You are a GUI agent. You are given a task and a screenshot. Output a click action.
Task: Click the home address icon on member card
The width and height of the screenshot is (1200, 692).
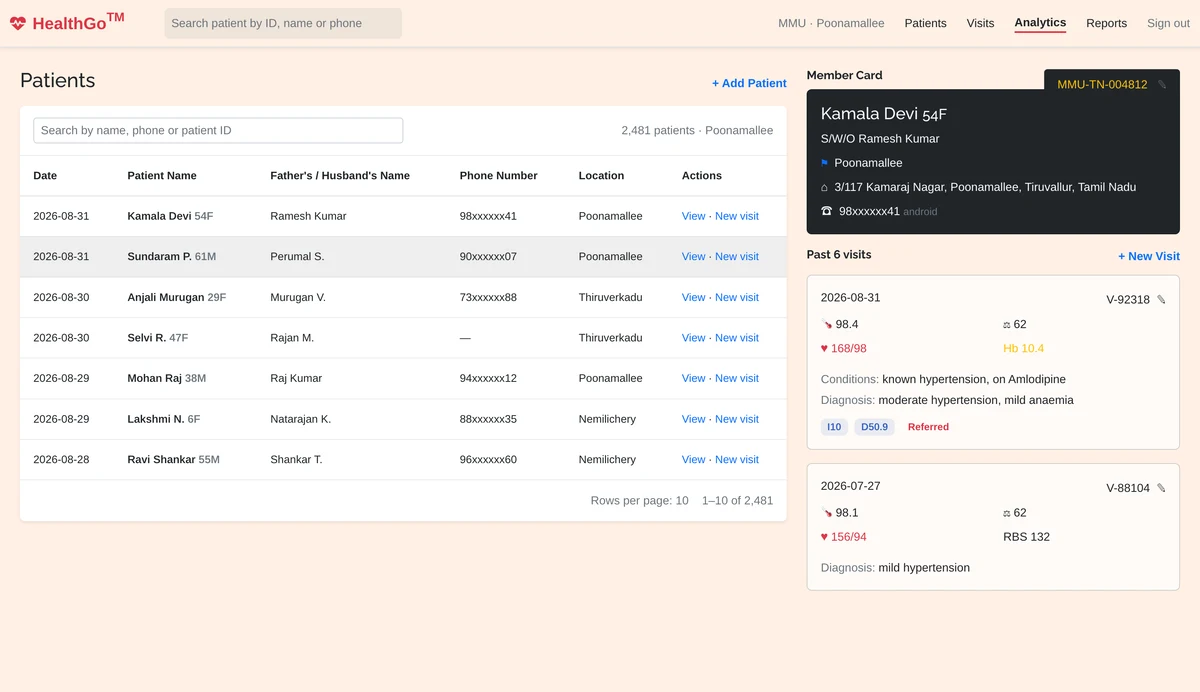(825, 187)
